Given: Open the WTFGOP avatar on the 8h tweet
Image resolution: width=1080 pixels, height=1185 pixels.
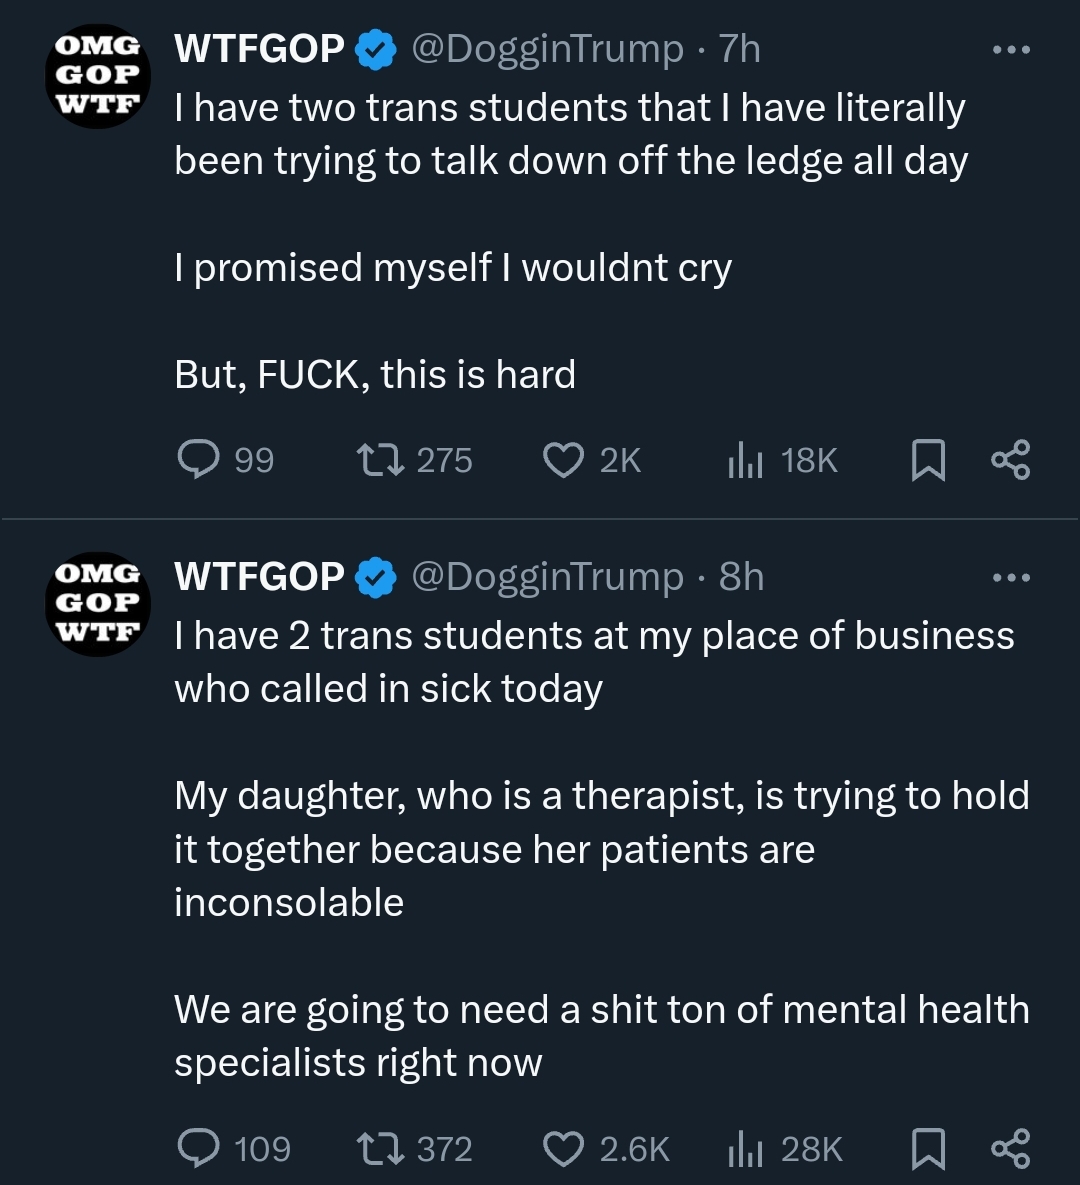Looking at the screenshot, I should pos(97,603).
